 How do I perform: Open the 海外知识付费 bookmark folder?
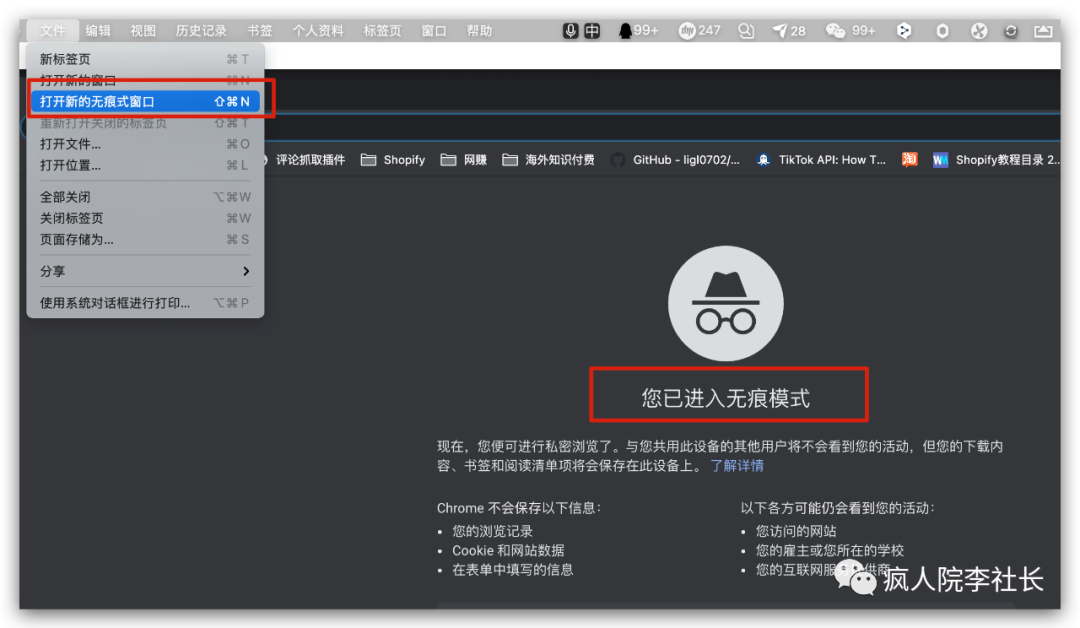(548, 160)
